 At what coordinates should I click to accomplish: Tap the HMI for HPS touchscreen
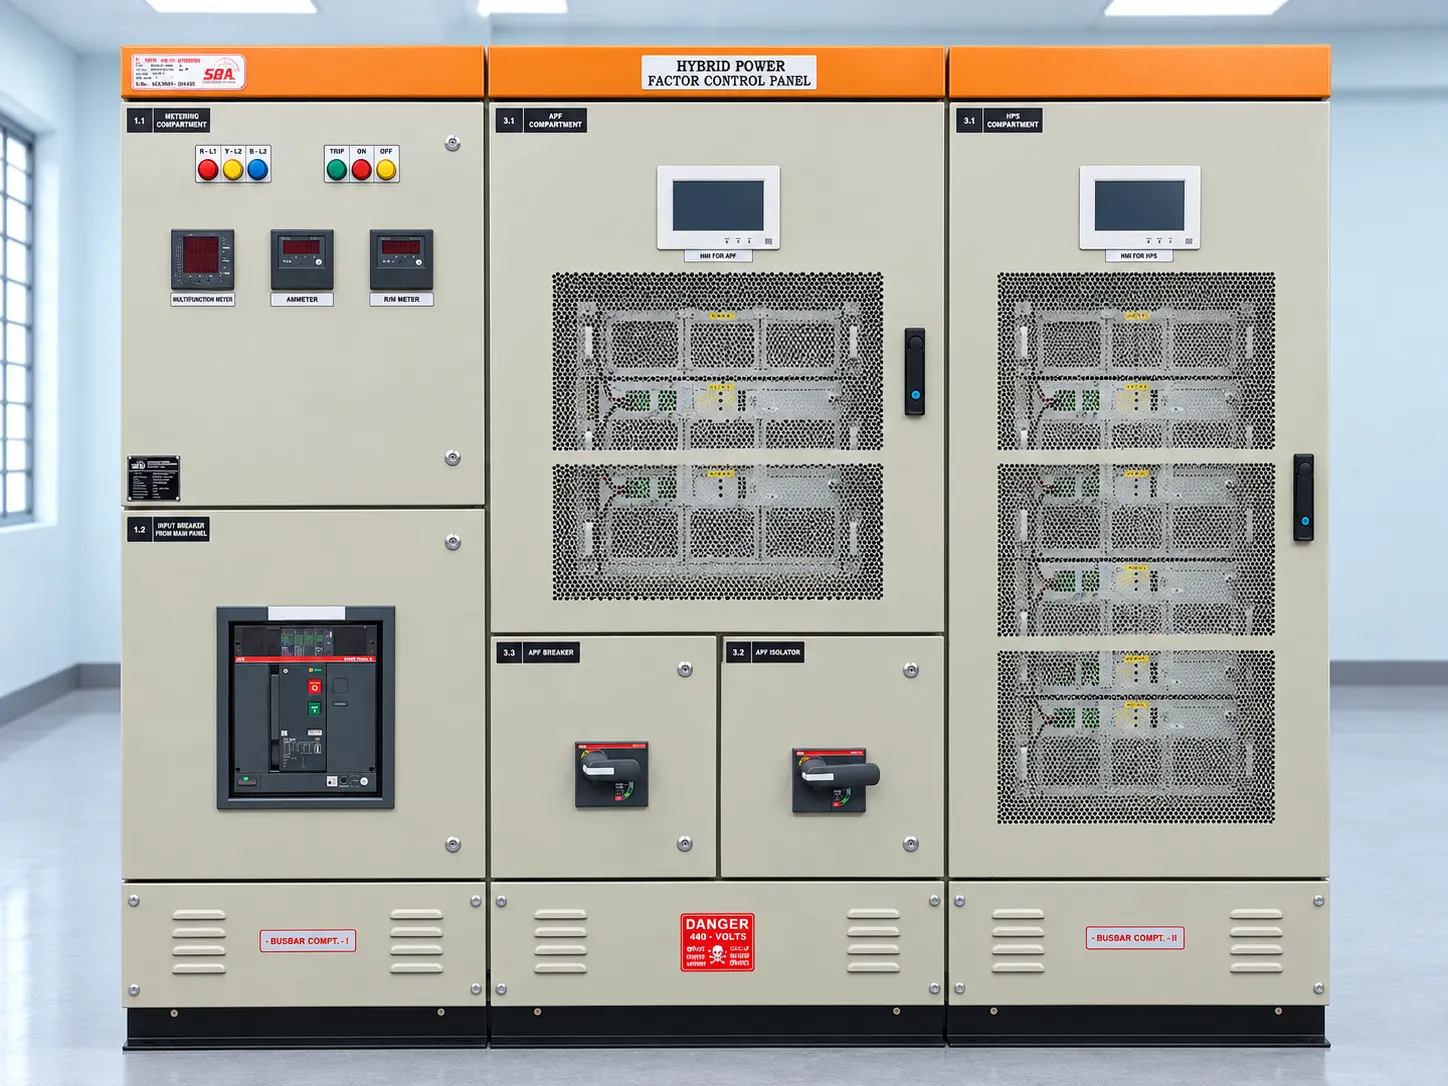pos(1140,207)
